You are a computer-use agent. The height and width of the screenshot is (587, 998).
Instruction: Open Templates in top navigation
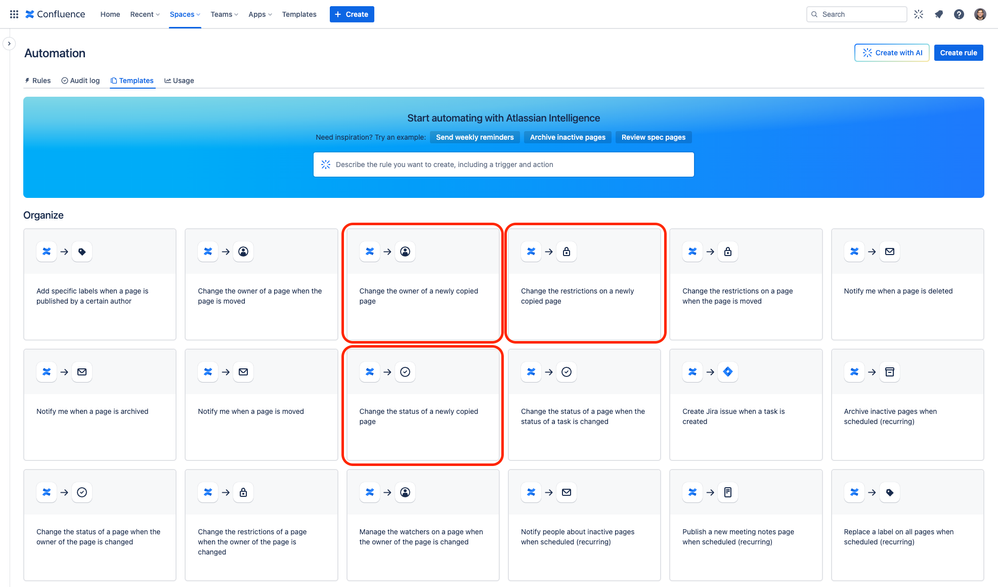(x=299, y=14)
